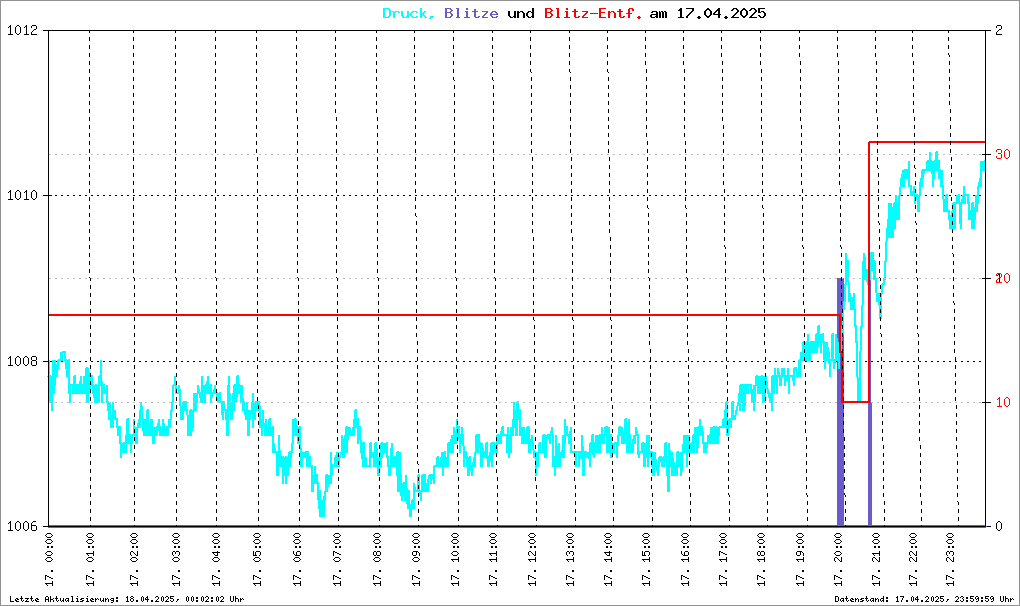Click the red right-axis value 10

click(1002, 402)
